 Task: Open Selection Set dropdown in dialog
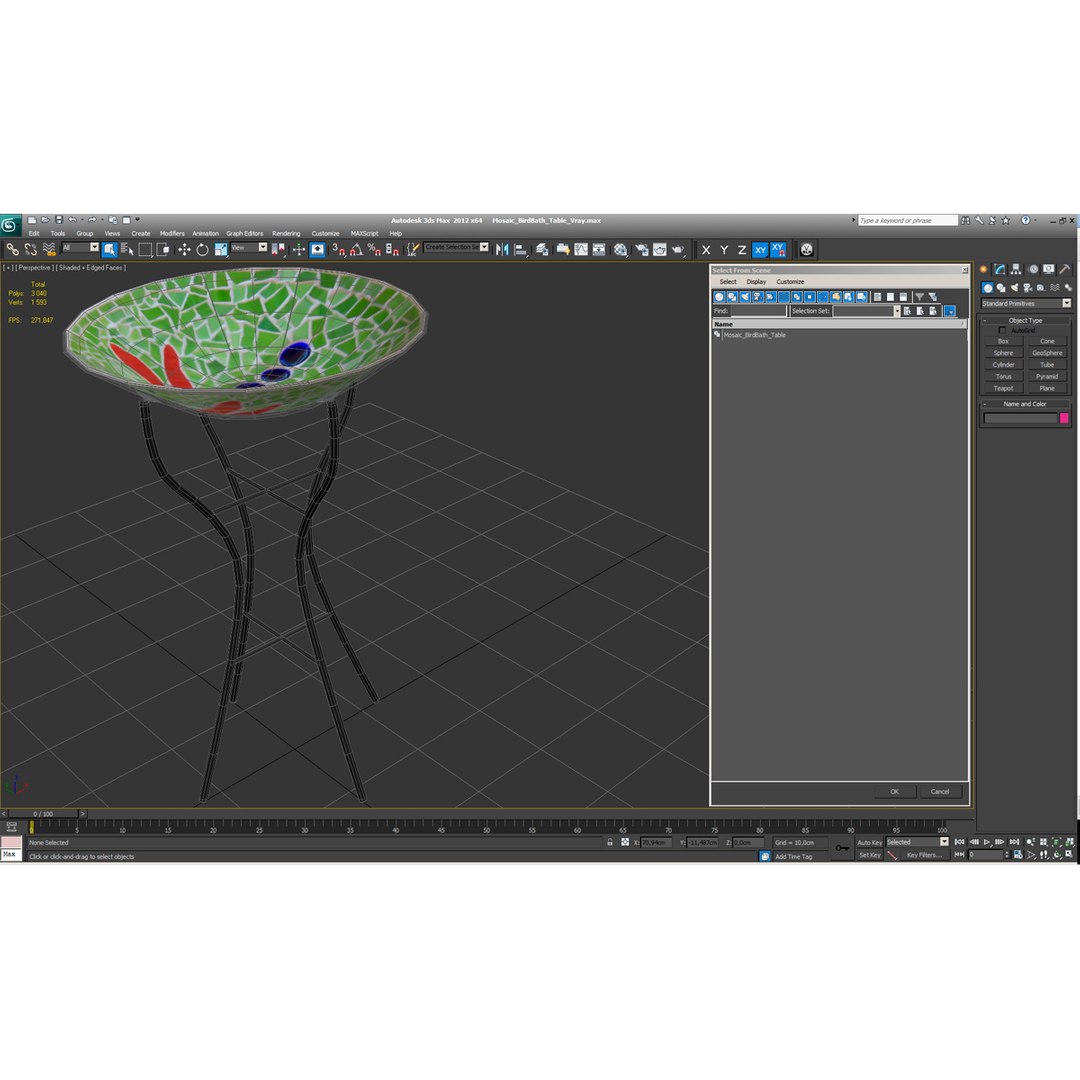click(x=866, y=311)
